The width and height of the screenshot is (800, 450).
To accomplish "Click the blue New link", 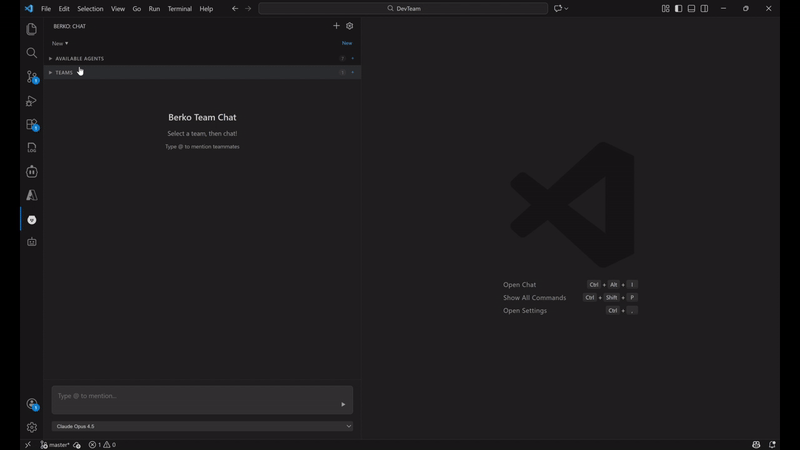I will 347,43.
